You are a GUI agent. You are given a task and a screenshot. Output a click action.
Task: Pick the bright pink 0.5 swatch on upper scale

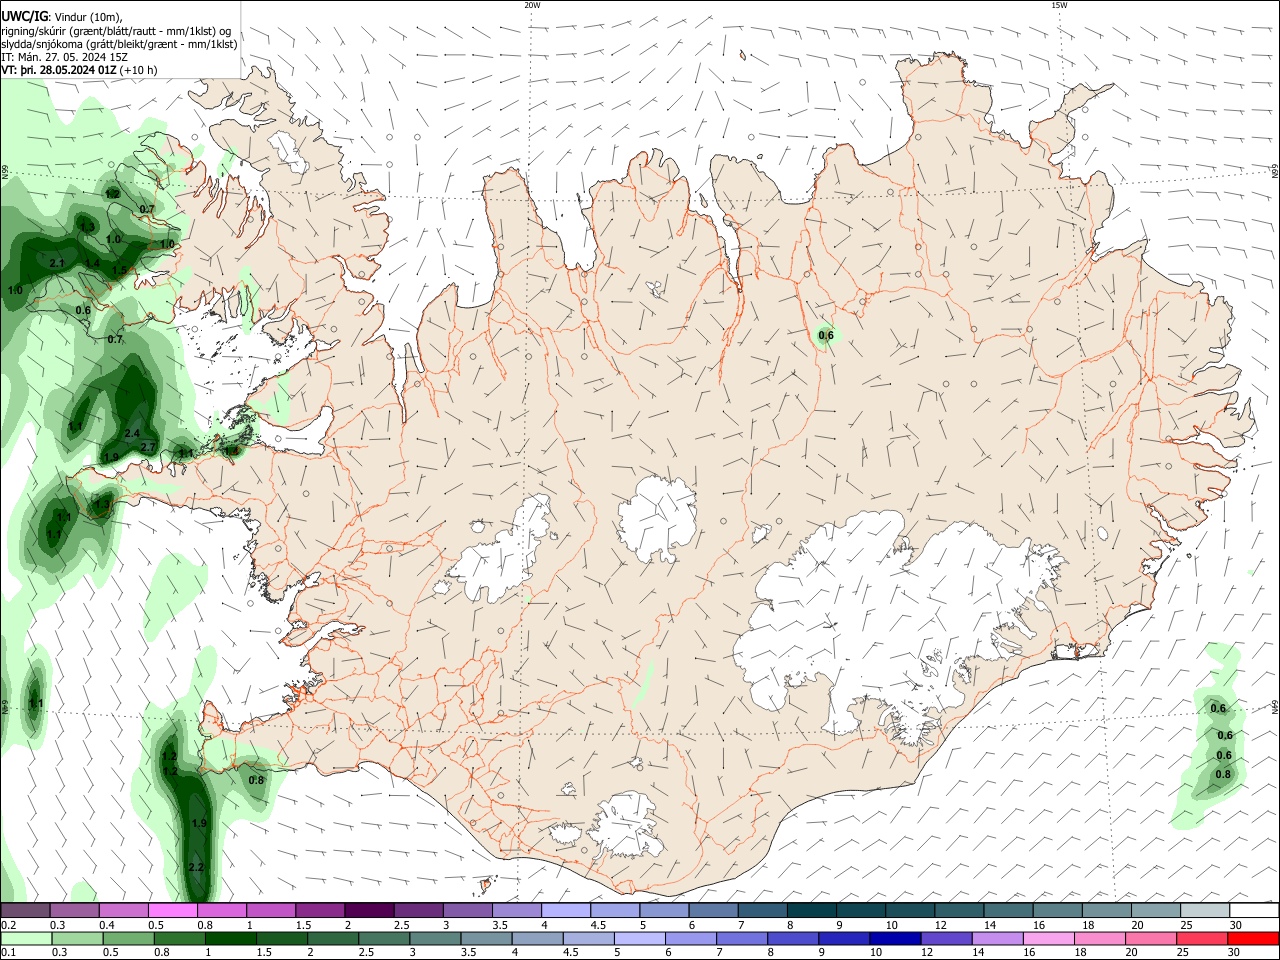(x=172, y=910)
